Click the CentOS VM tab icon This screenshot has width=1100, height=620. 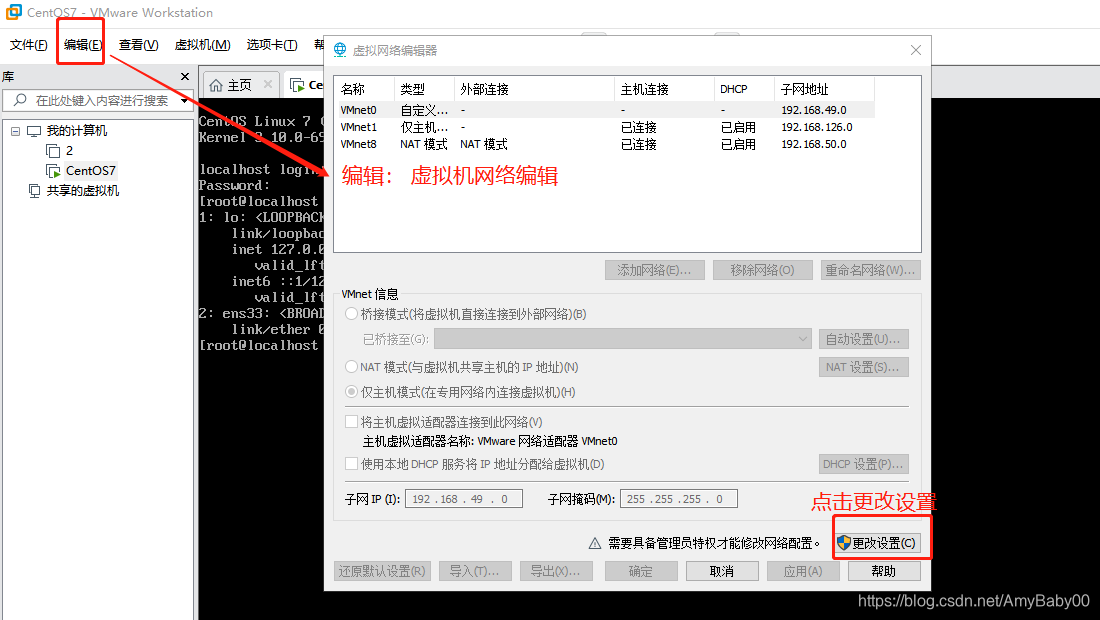point(297,85)
